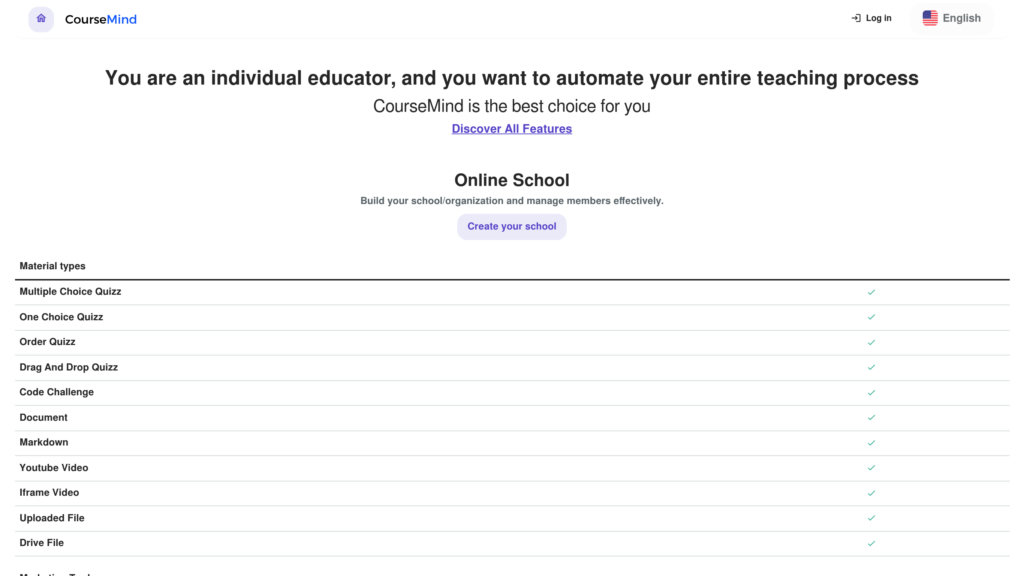Click the checkmark for Markdown material
This screenshot has width=1024, height=576.
pyautogui.click(x=871, y=443)
